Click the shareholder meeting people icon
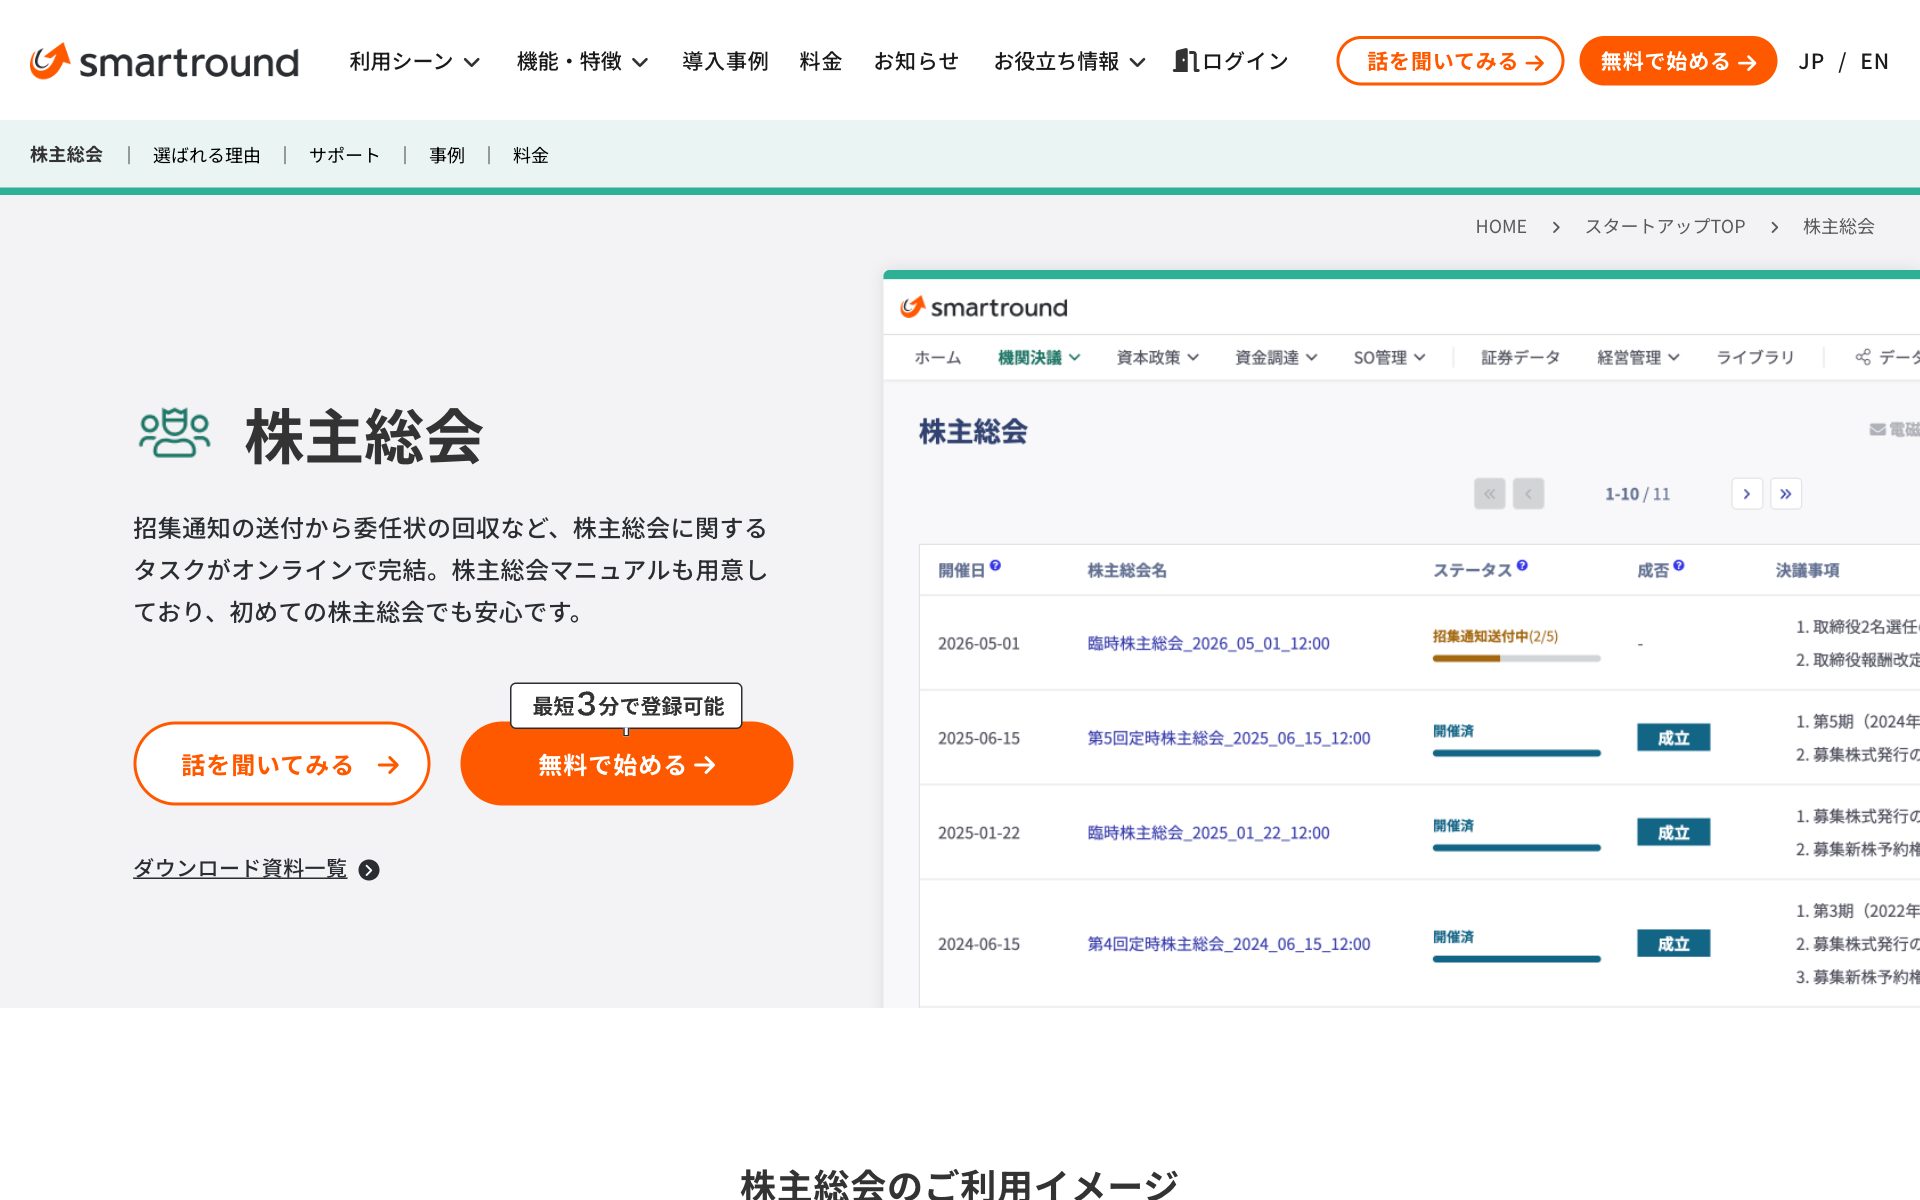Viewport: 1920px width, 1200px height. [x=175, y=434]
